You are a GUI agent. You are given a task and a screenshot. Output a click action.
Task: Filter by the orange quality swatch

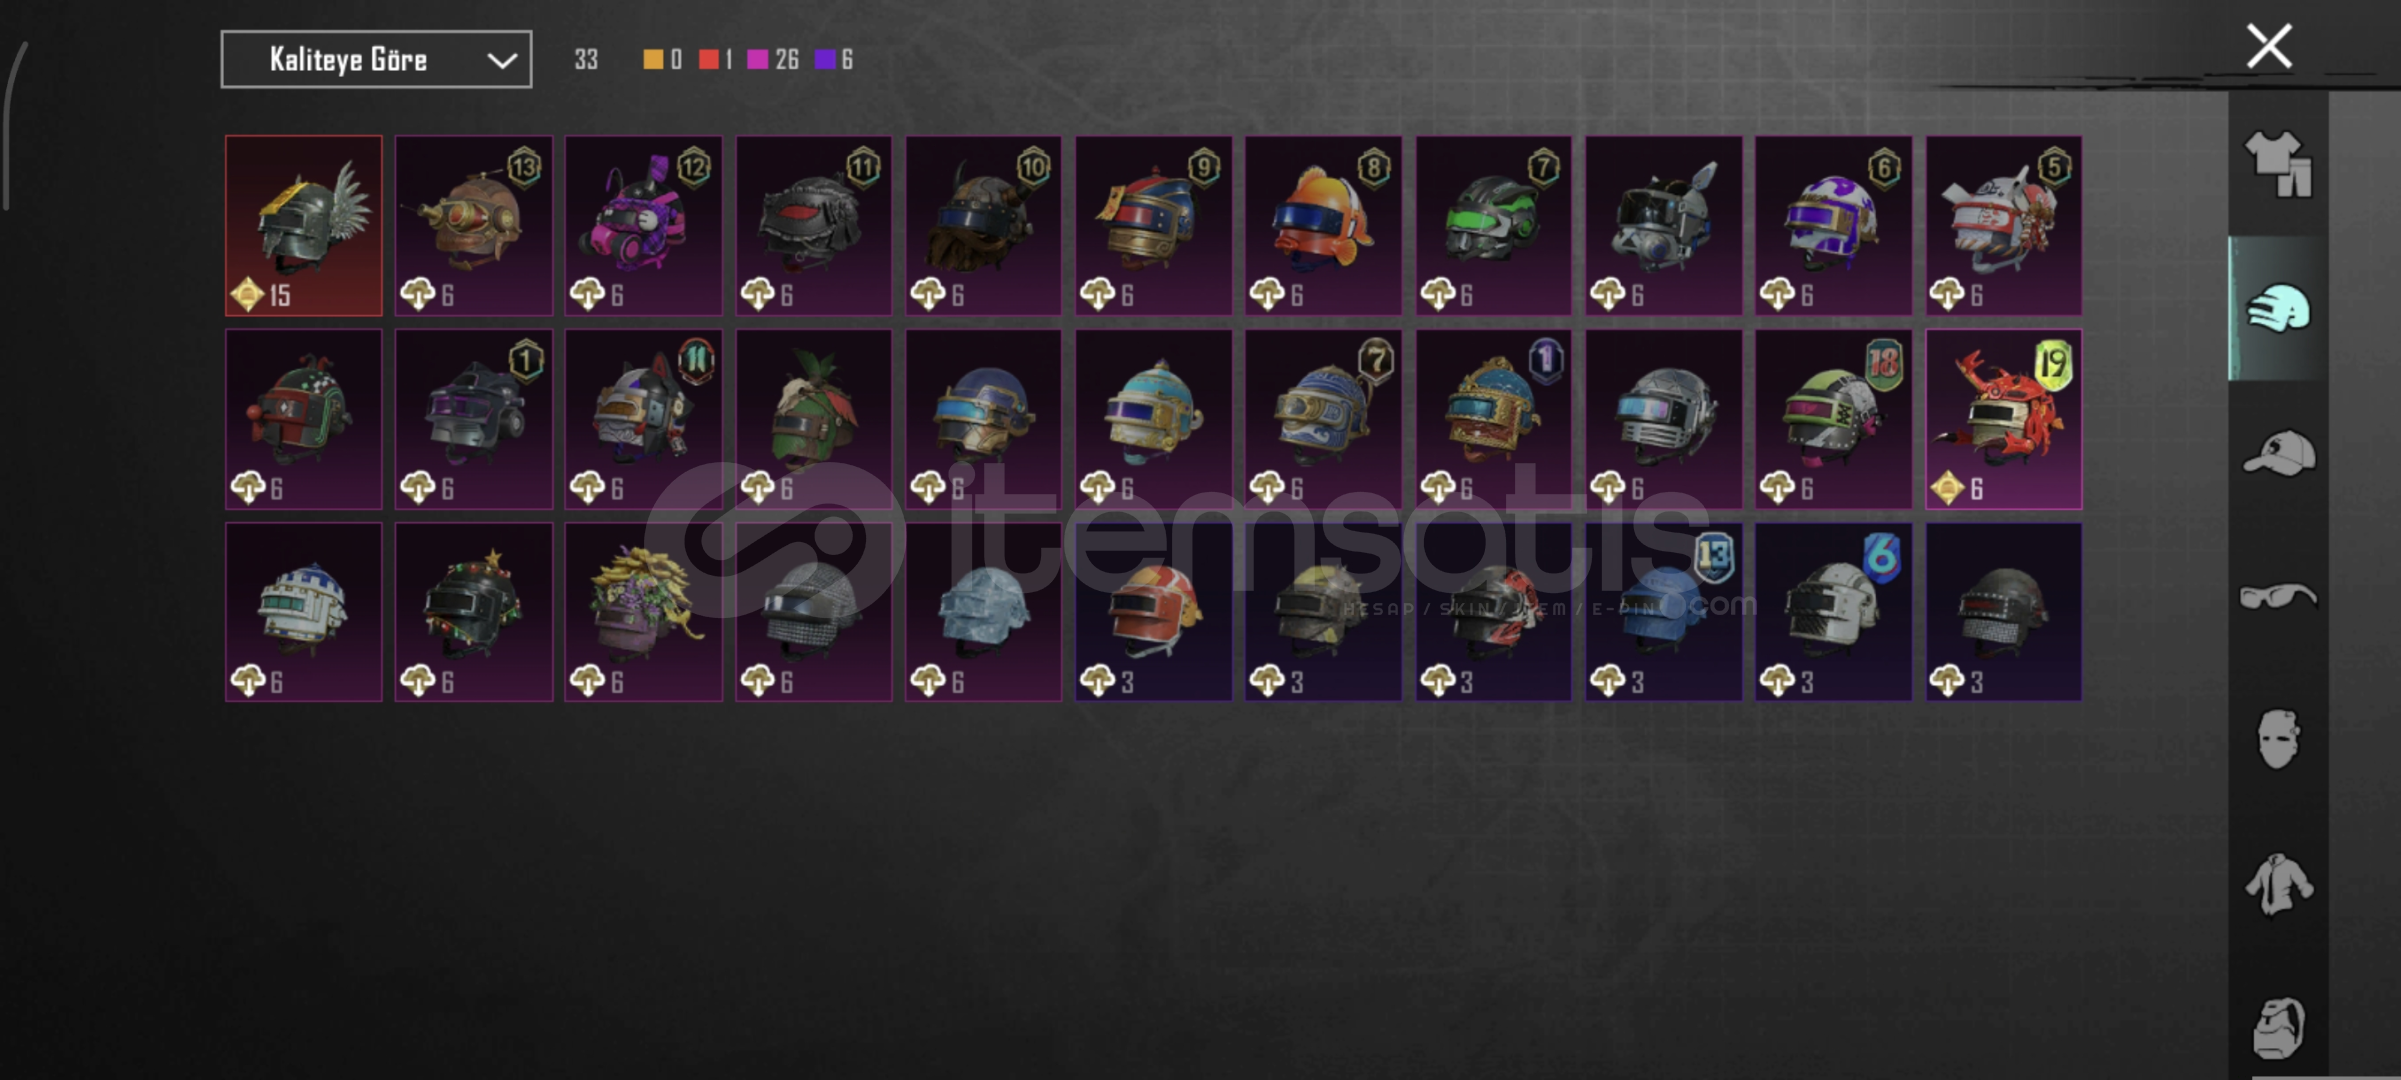pos(653,60)
